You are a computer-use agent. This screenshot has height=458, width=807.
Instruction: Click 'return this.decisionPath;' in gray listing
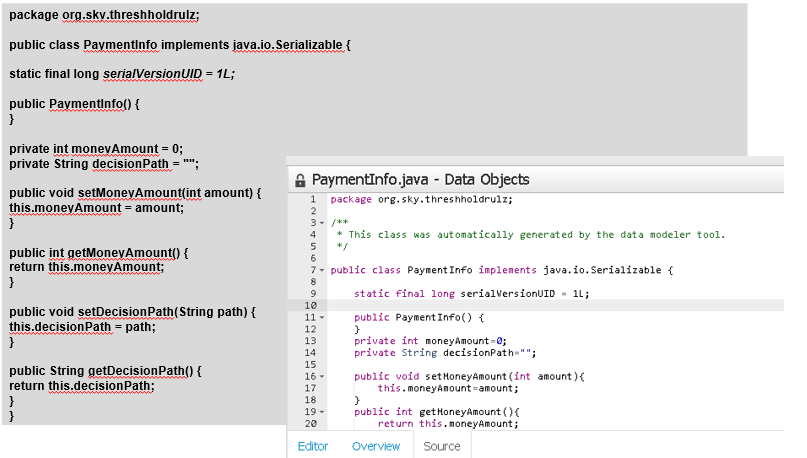(x=82, y=386)
